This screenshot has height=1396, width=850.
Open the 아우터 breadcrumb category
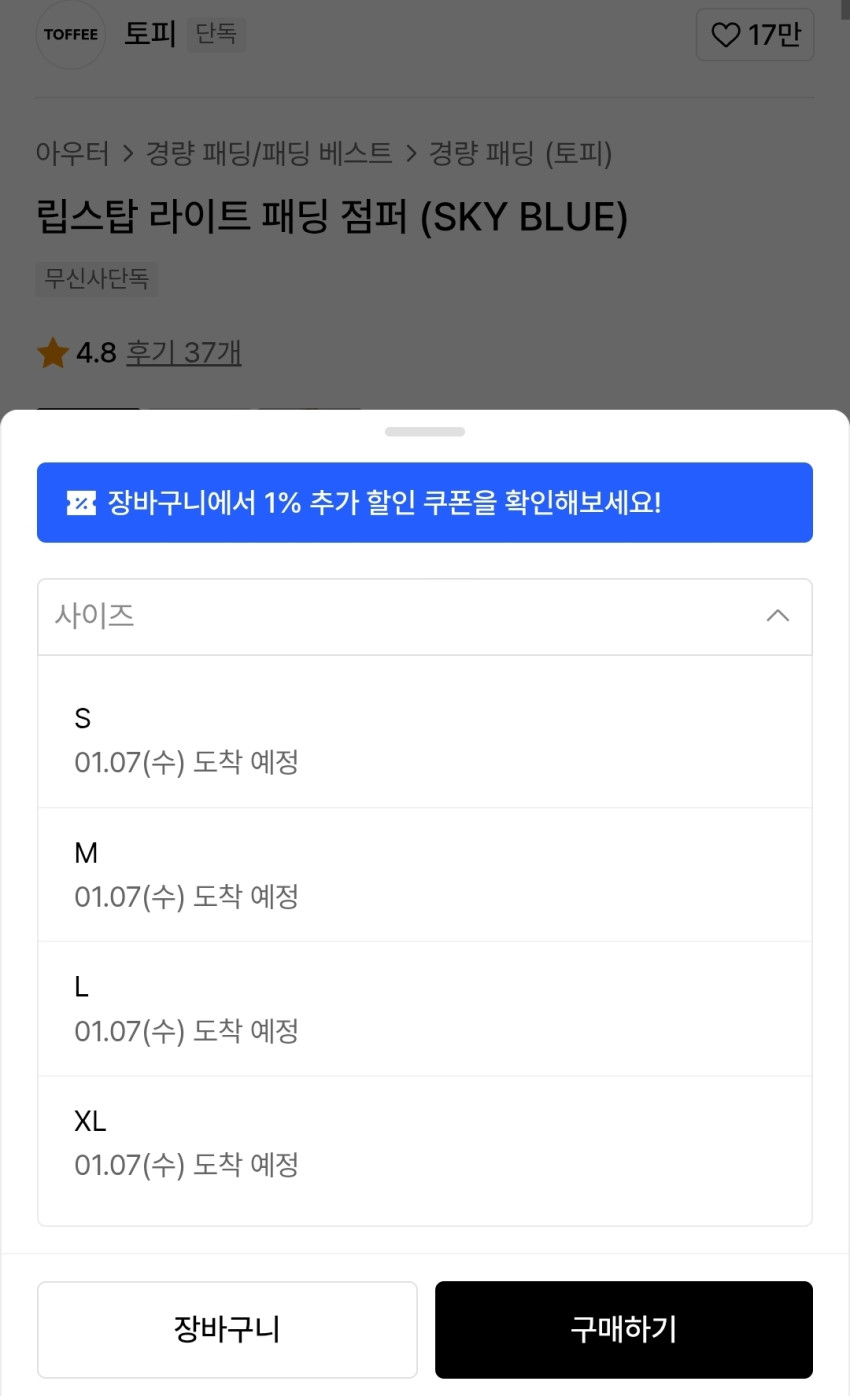[x=72, y=153]
